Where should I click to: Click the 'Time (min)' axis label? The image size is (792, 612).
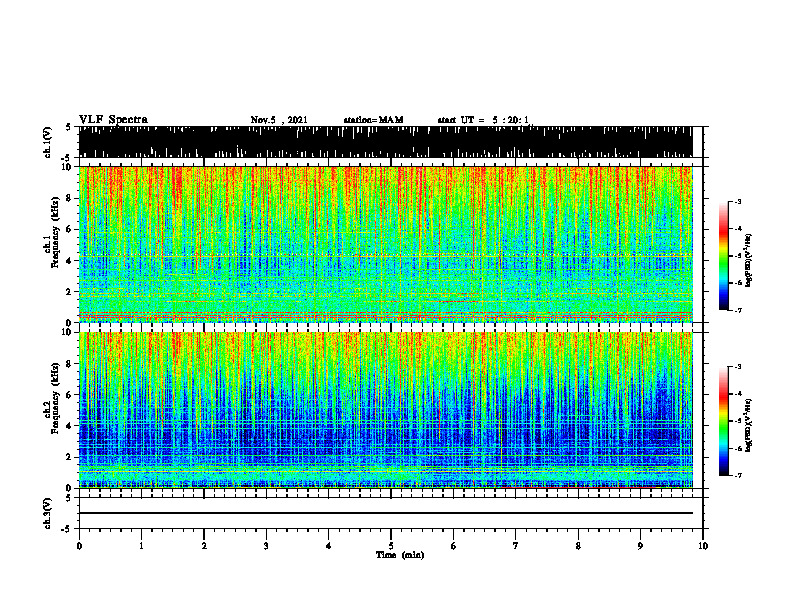pyautogui.click(x=400, y=555)
